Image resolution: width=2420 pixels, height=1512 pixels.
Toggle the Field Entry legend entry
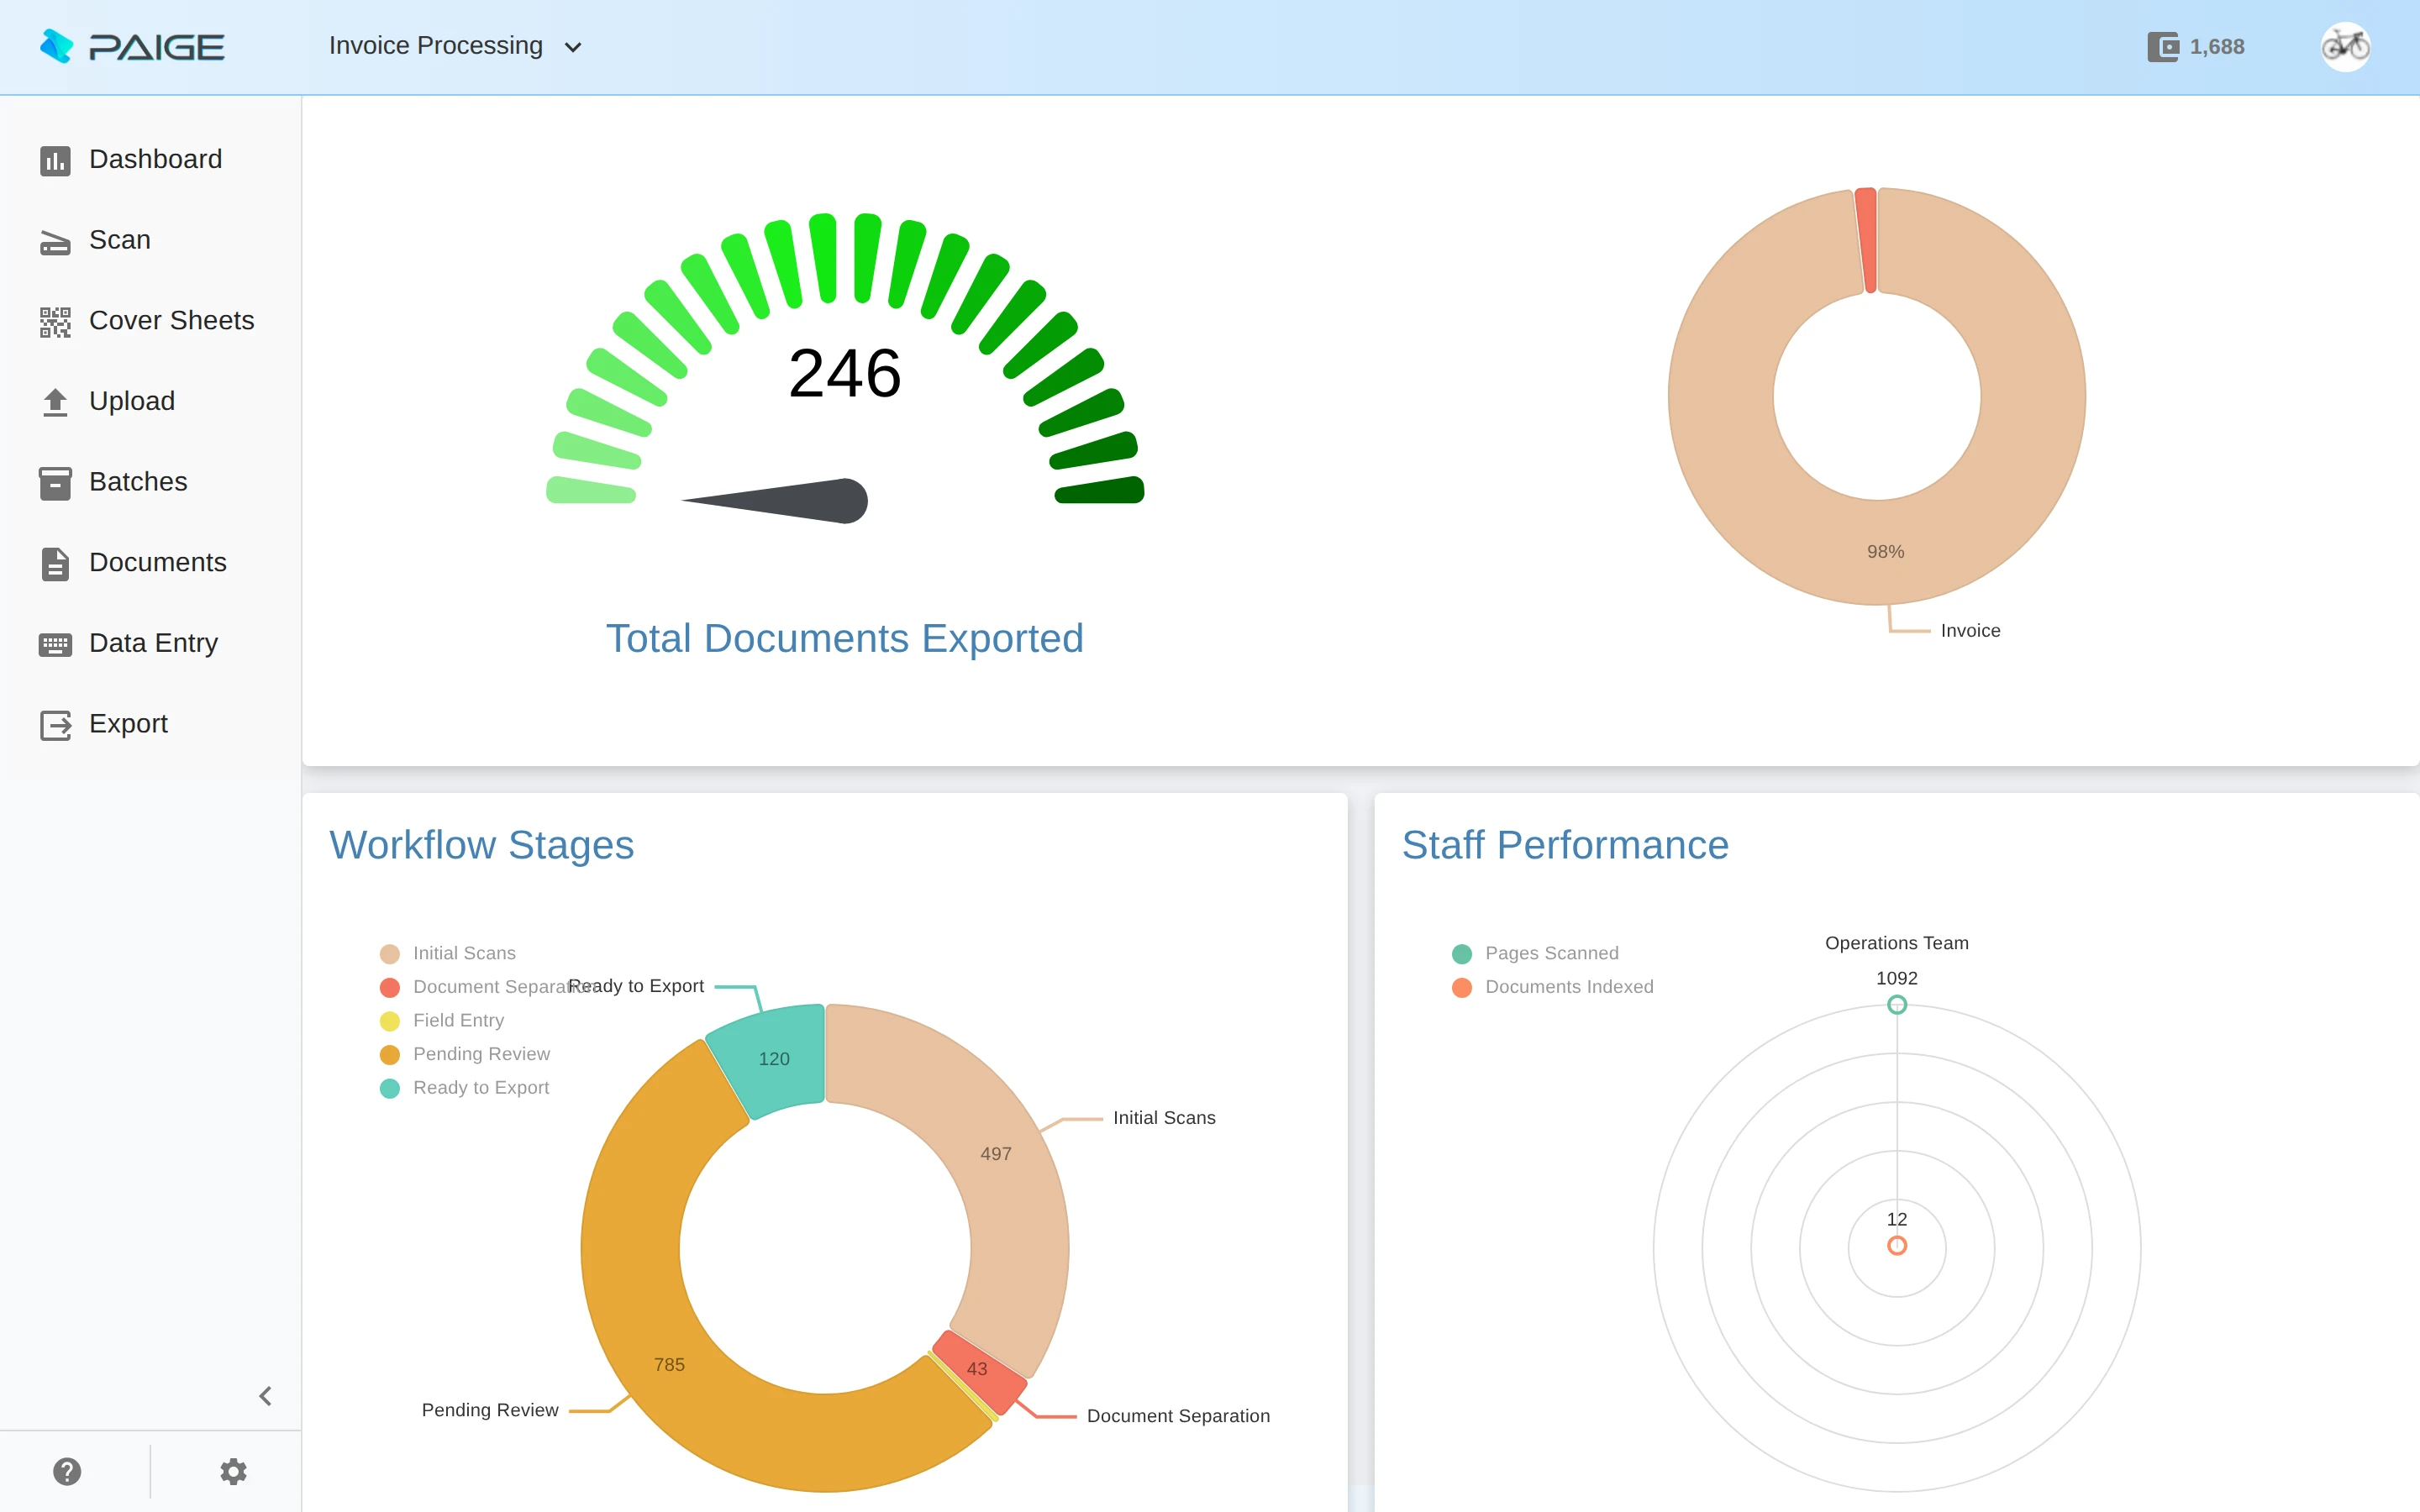click(x=442, y=1021)
